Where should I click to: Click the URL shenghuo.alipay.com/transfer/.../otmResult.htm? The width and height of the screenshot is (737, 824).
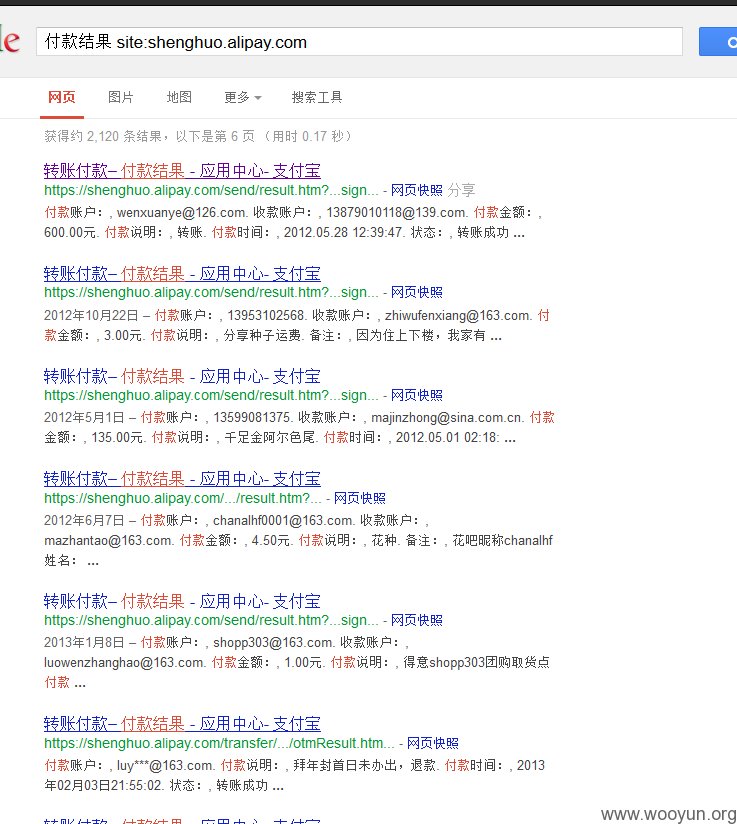click(219, 743)
